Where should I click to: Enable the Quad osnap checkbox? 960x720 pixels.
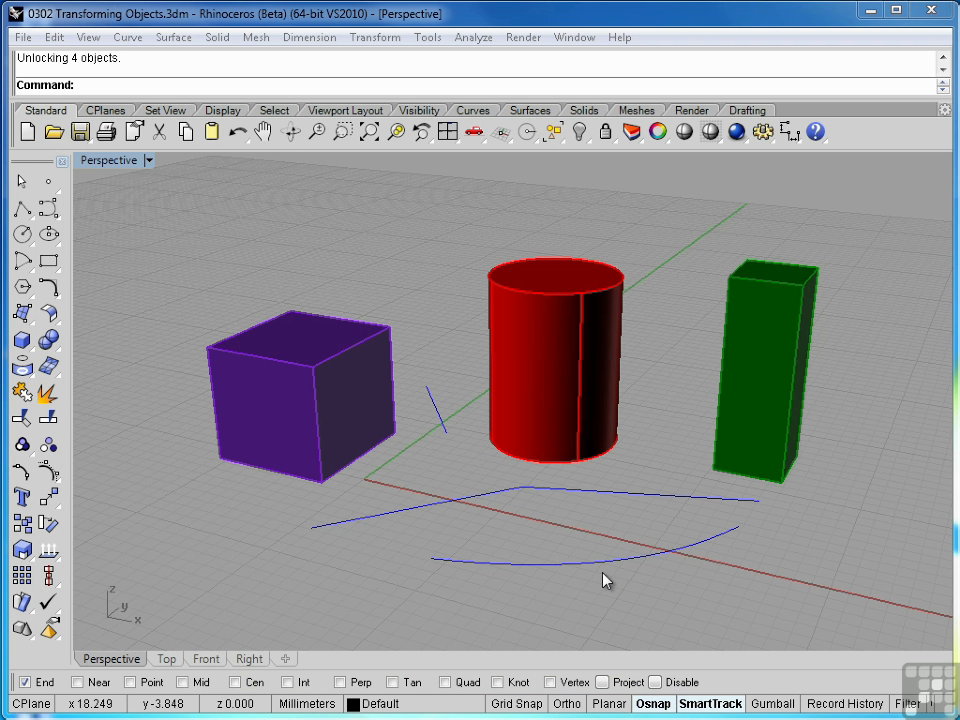point(445,682)
